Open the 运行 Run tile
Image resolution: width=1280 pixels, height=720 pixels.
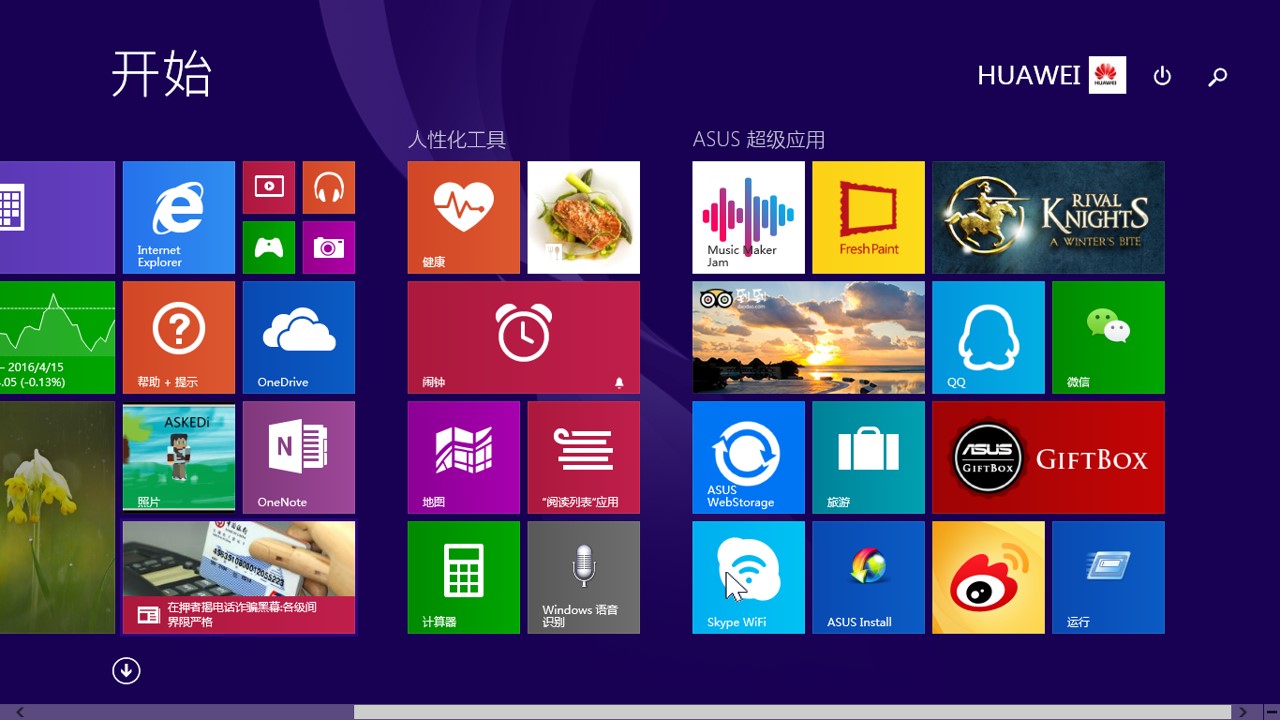(1109, 577)
